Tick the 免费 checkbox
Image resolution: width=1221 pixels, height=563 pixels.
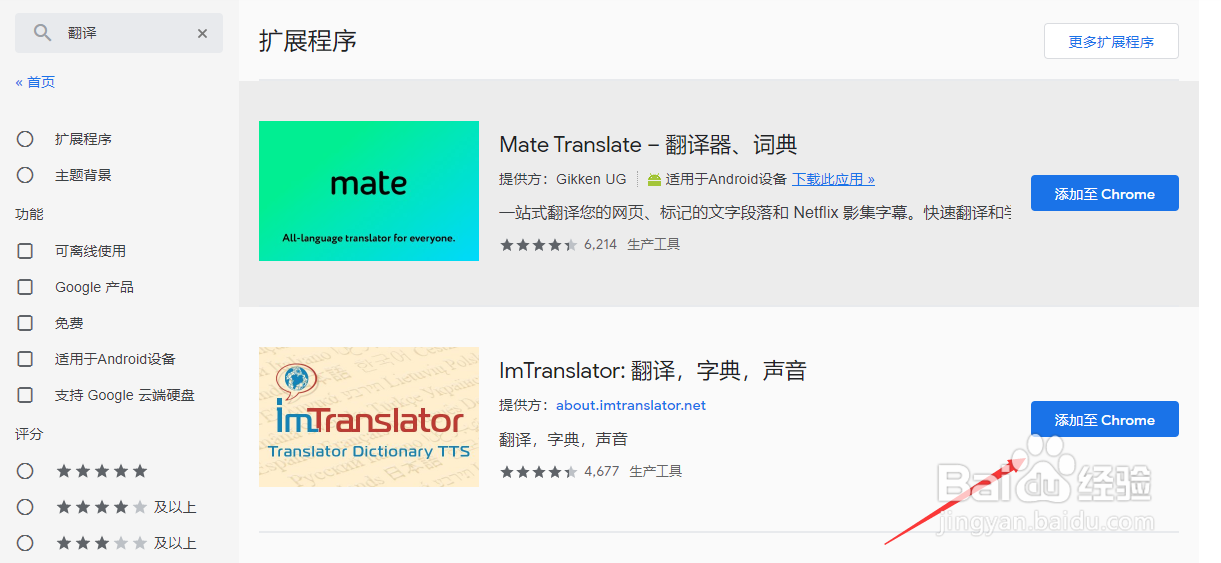(x=25, y=323)
